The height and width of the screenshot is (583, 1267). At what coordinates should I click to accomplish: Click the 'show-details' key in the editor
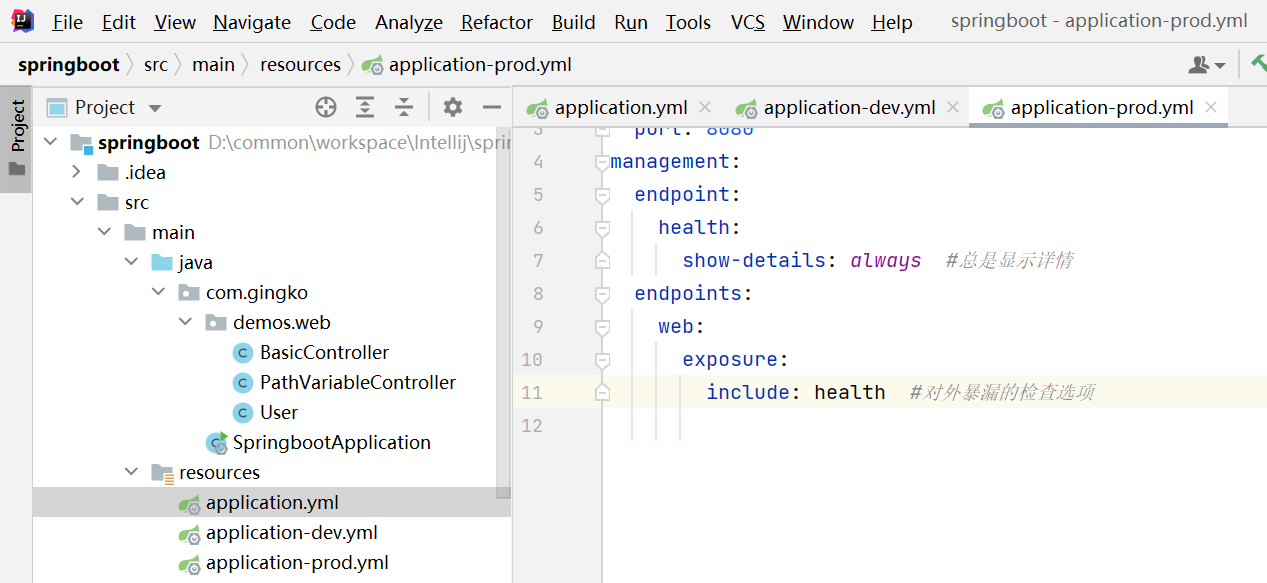point(754,260)
